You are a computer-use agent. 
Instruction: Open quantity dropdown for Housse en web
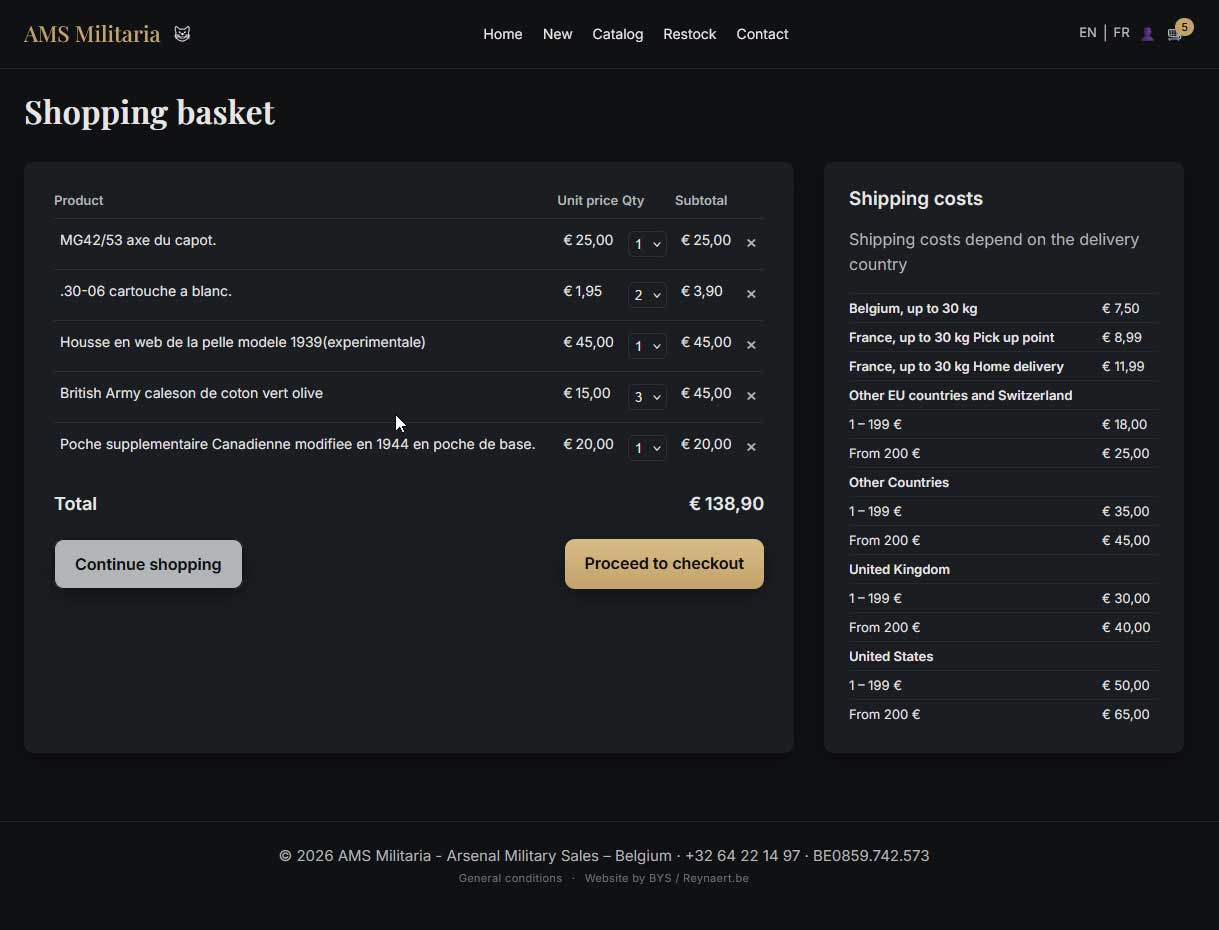point(647,346)
